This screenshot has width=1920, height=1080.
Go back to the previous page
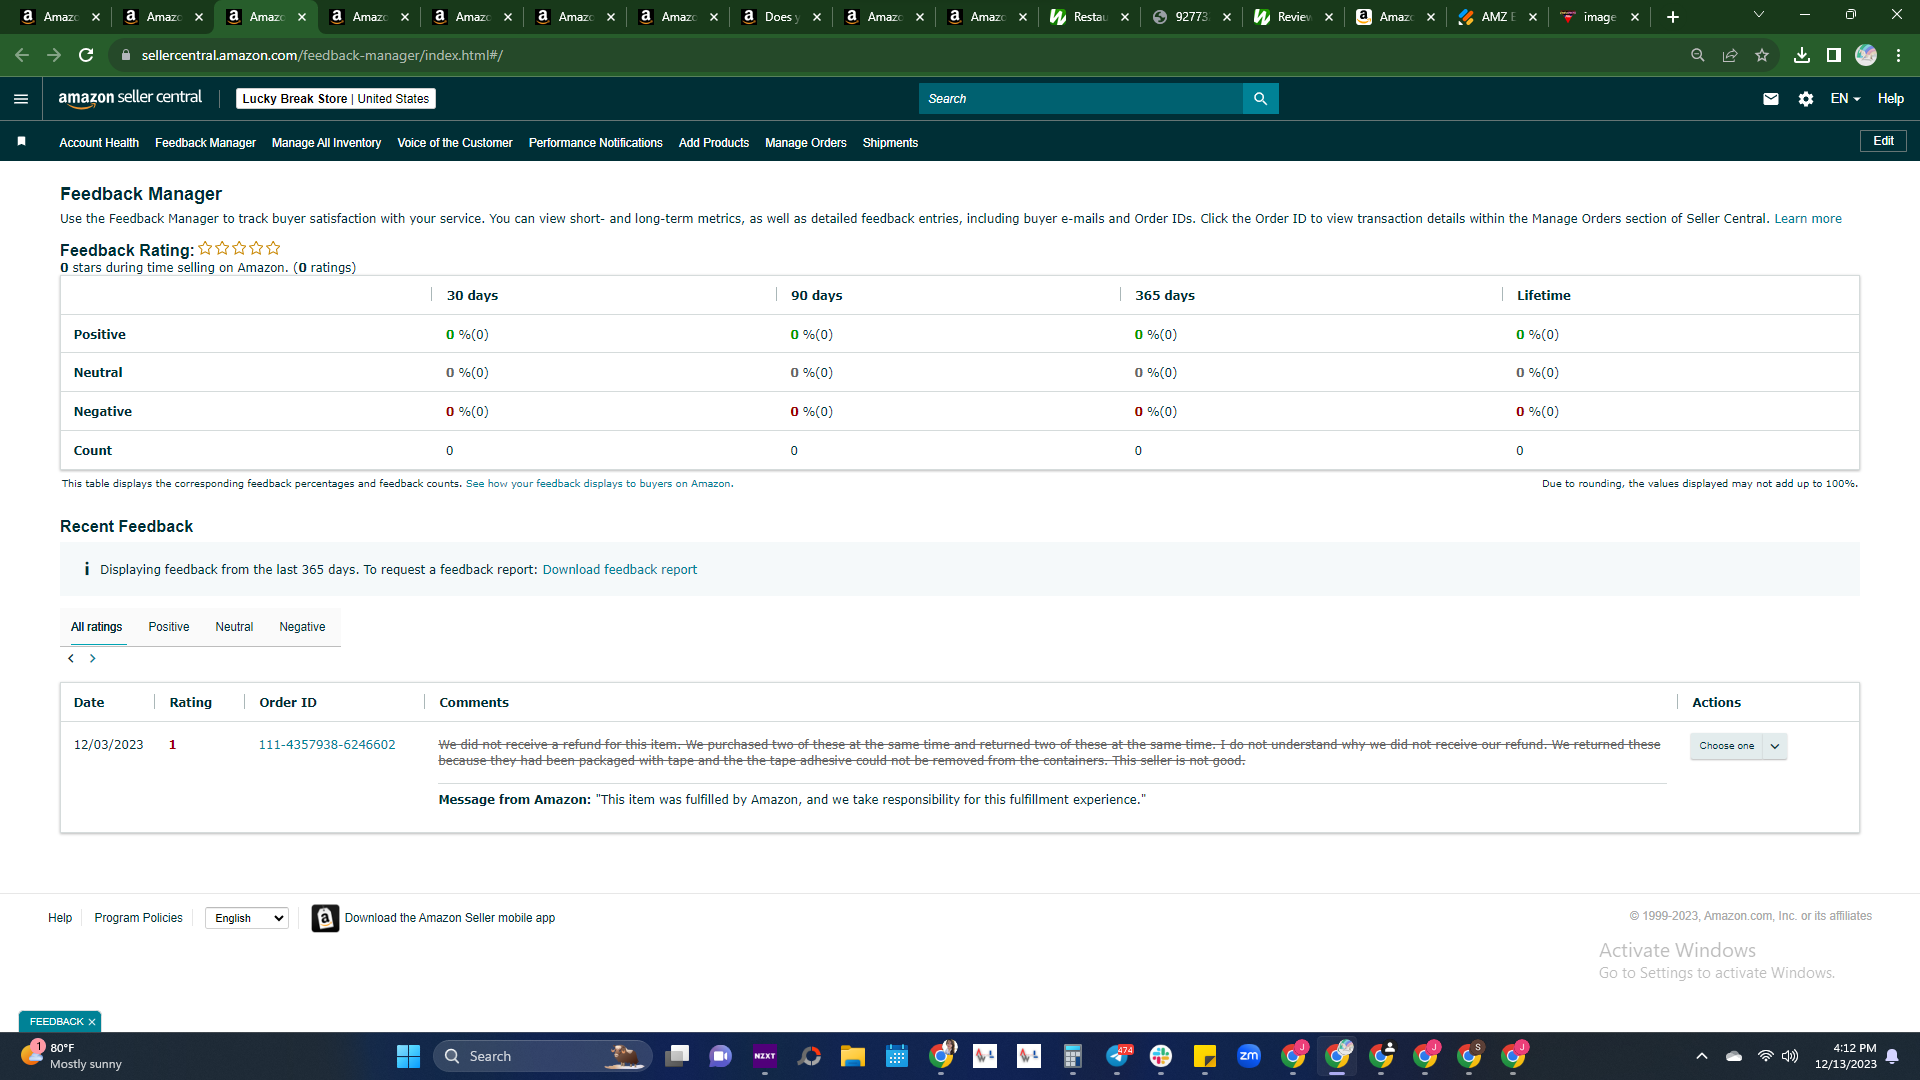click(22, 55)
